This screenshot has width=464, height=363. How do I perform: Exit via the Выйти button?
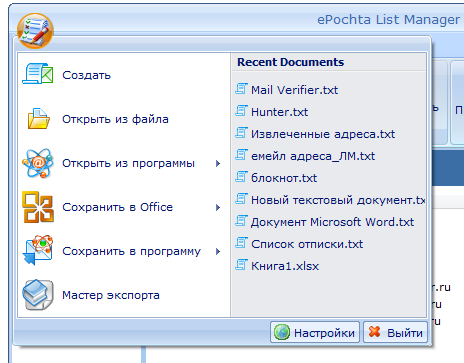coord(395,332)
